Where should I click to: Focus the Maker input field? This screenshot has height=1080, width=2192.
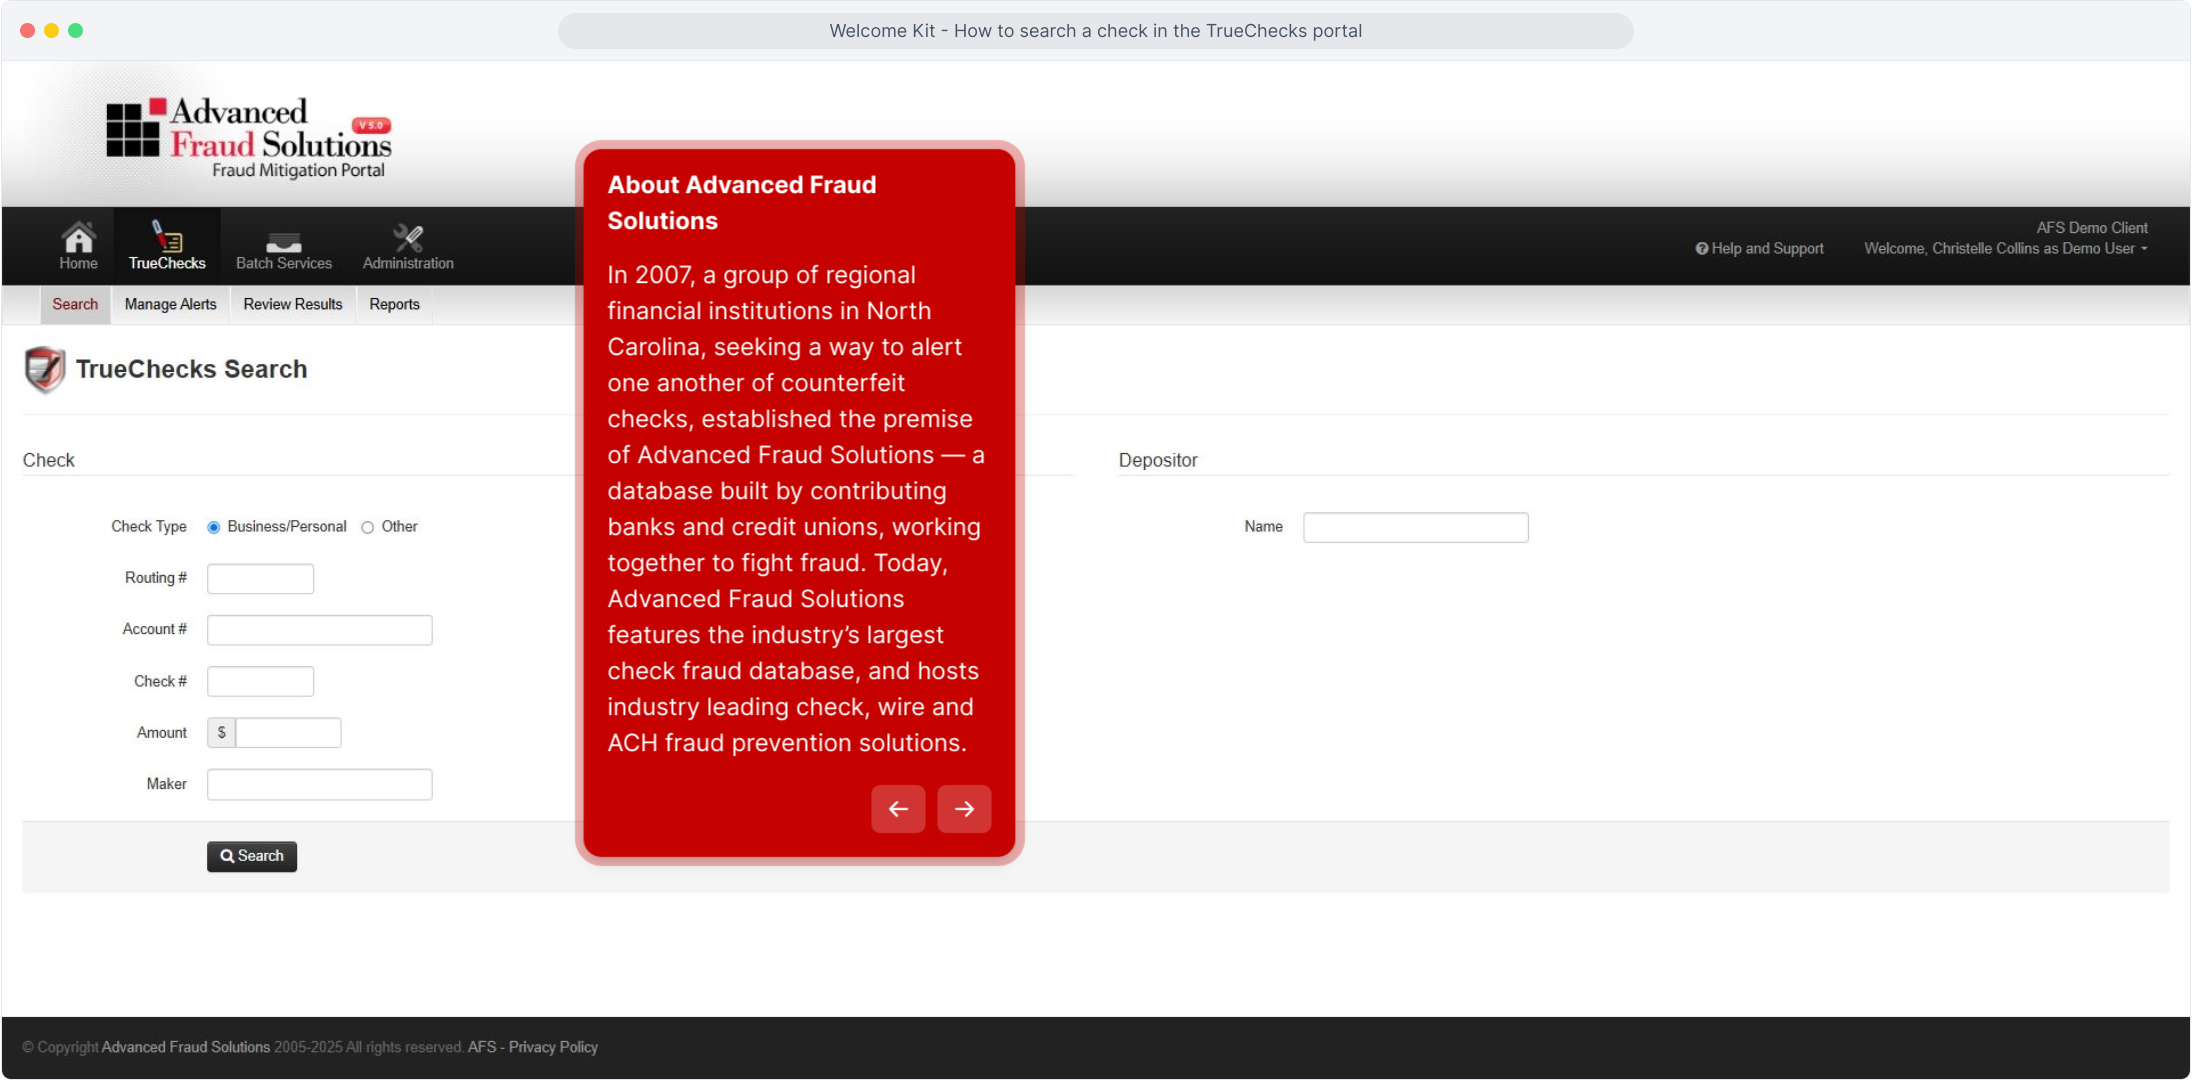pyautogui.click(x=320, y=785)
